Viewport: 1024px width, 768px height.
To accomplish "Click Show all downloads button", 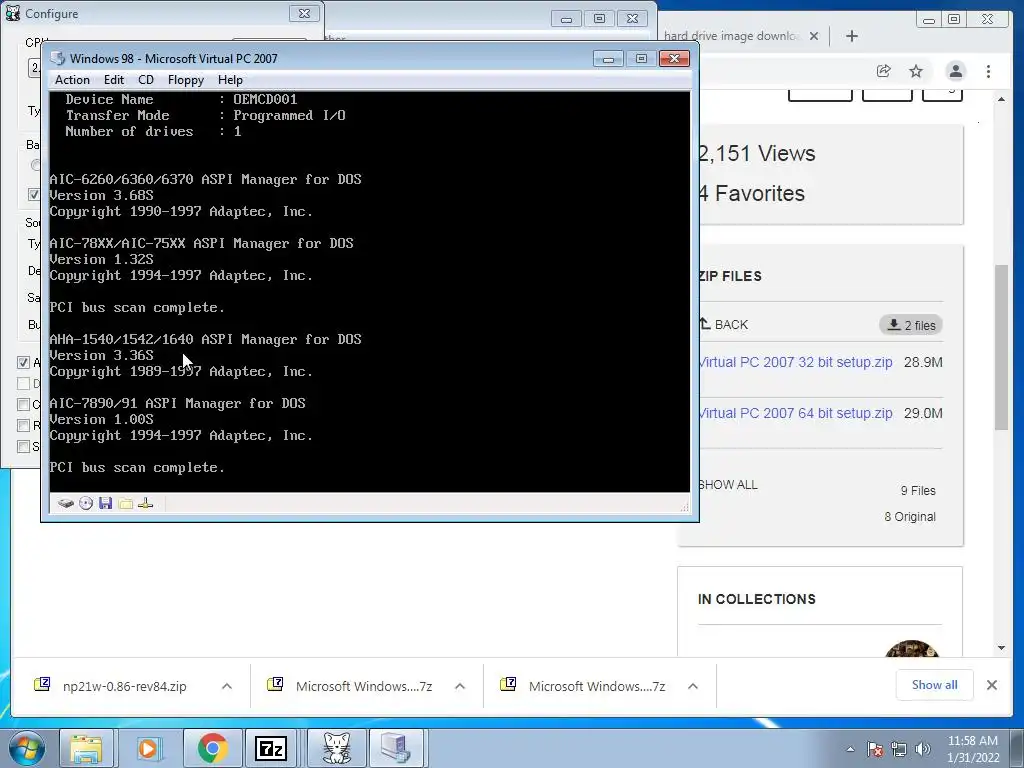I will 935,685.
